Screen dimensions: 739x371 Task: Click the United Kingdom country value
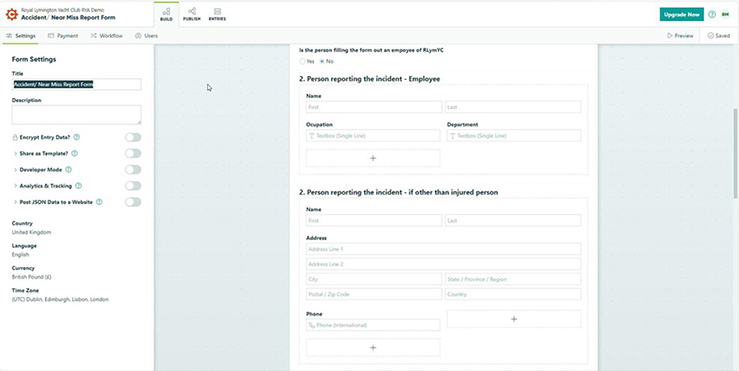click(x=32, y=232)
